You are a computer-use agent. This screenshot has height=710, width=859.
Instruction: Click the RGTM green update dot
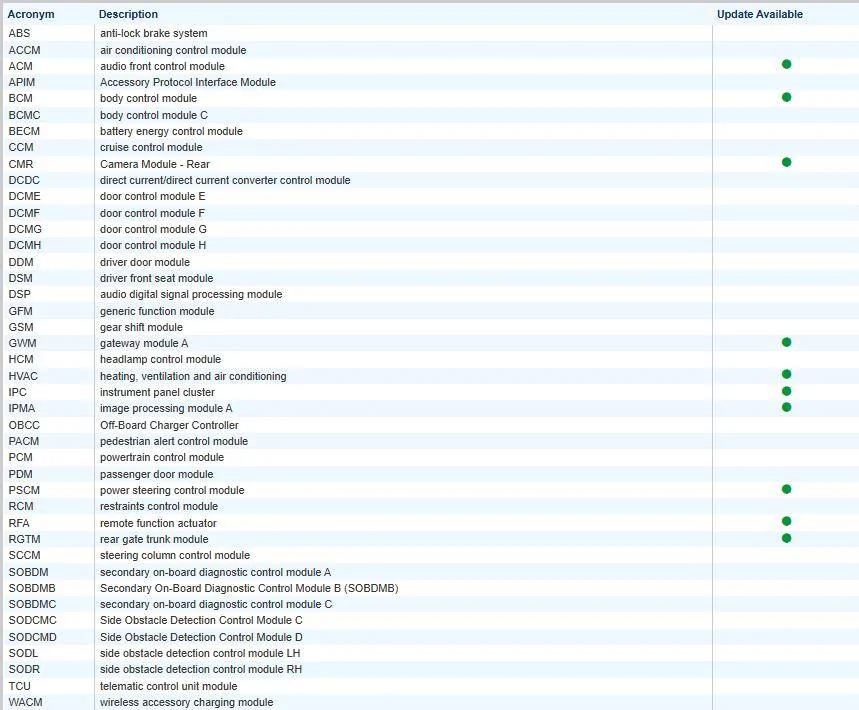click(786, 538)
